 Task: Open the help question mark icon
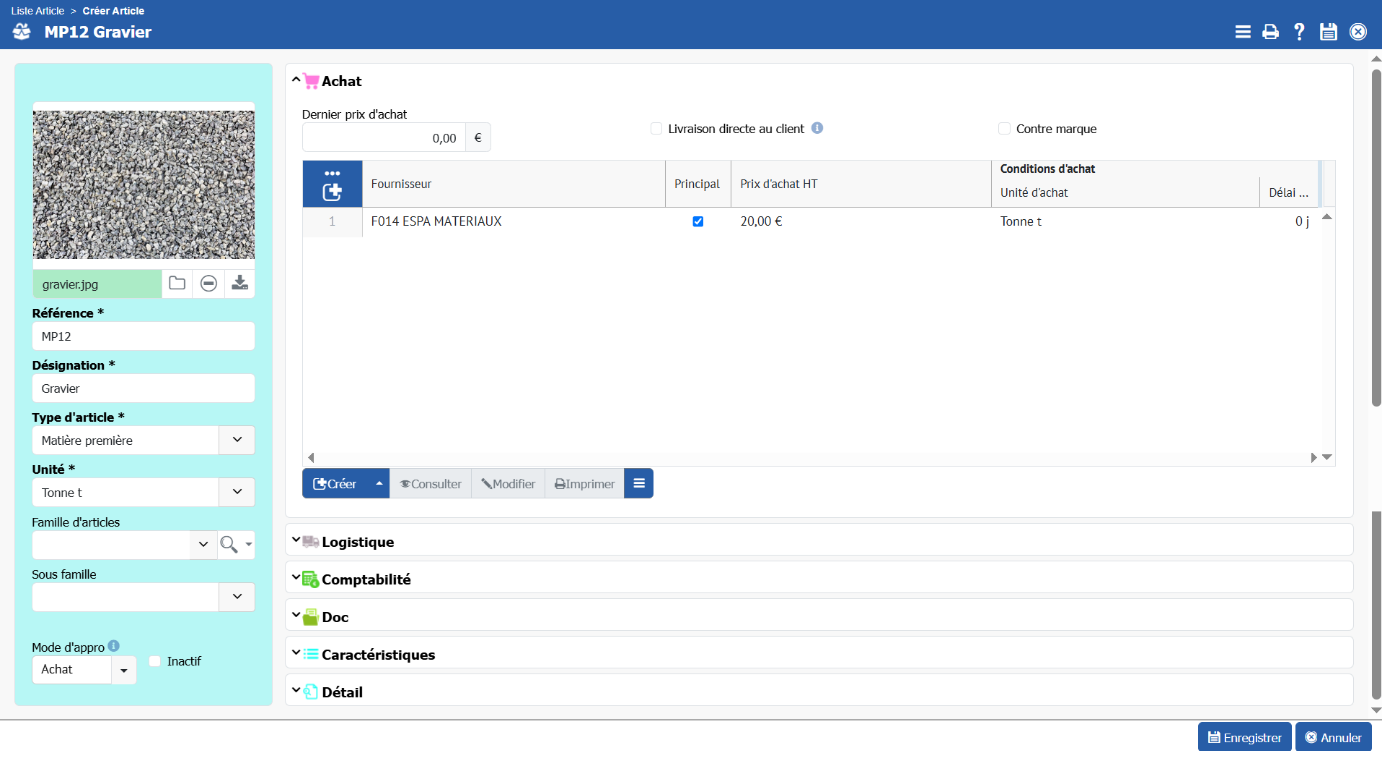pyautogui.click(x=1299, y=32)
